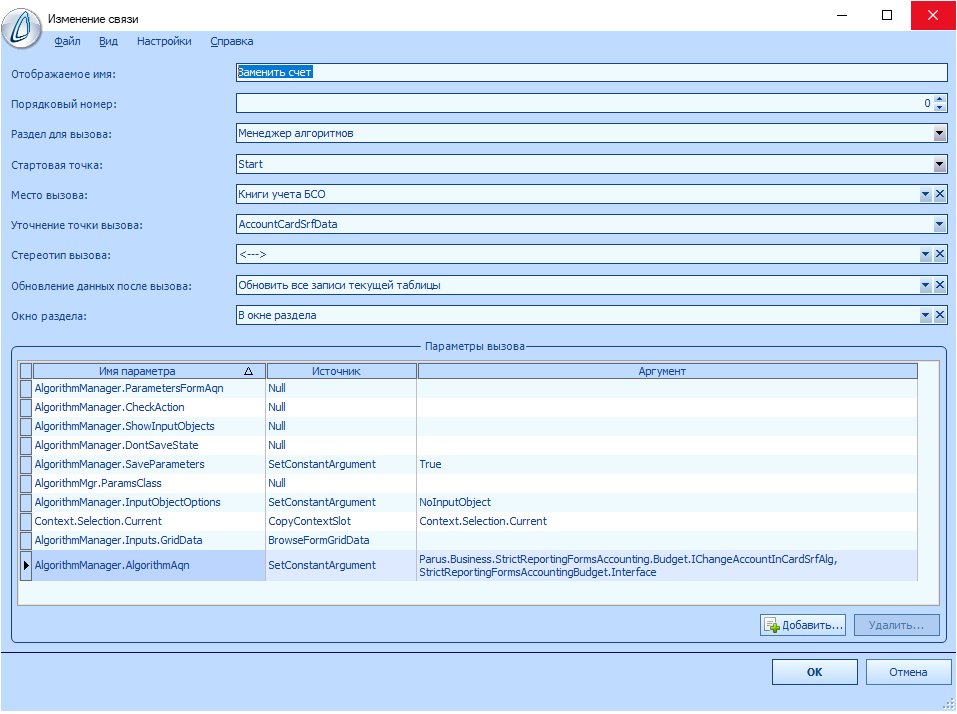
Task: Open the Файл menu
Action: (x=68, y=41)
